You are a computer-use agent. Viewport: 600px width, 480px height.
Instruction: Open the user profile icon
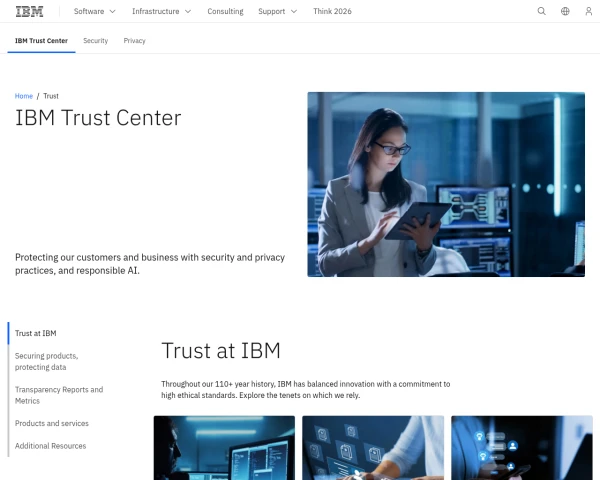click(x=589, y=11)
